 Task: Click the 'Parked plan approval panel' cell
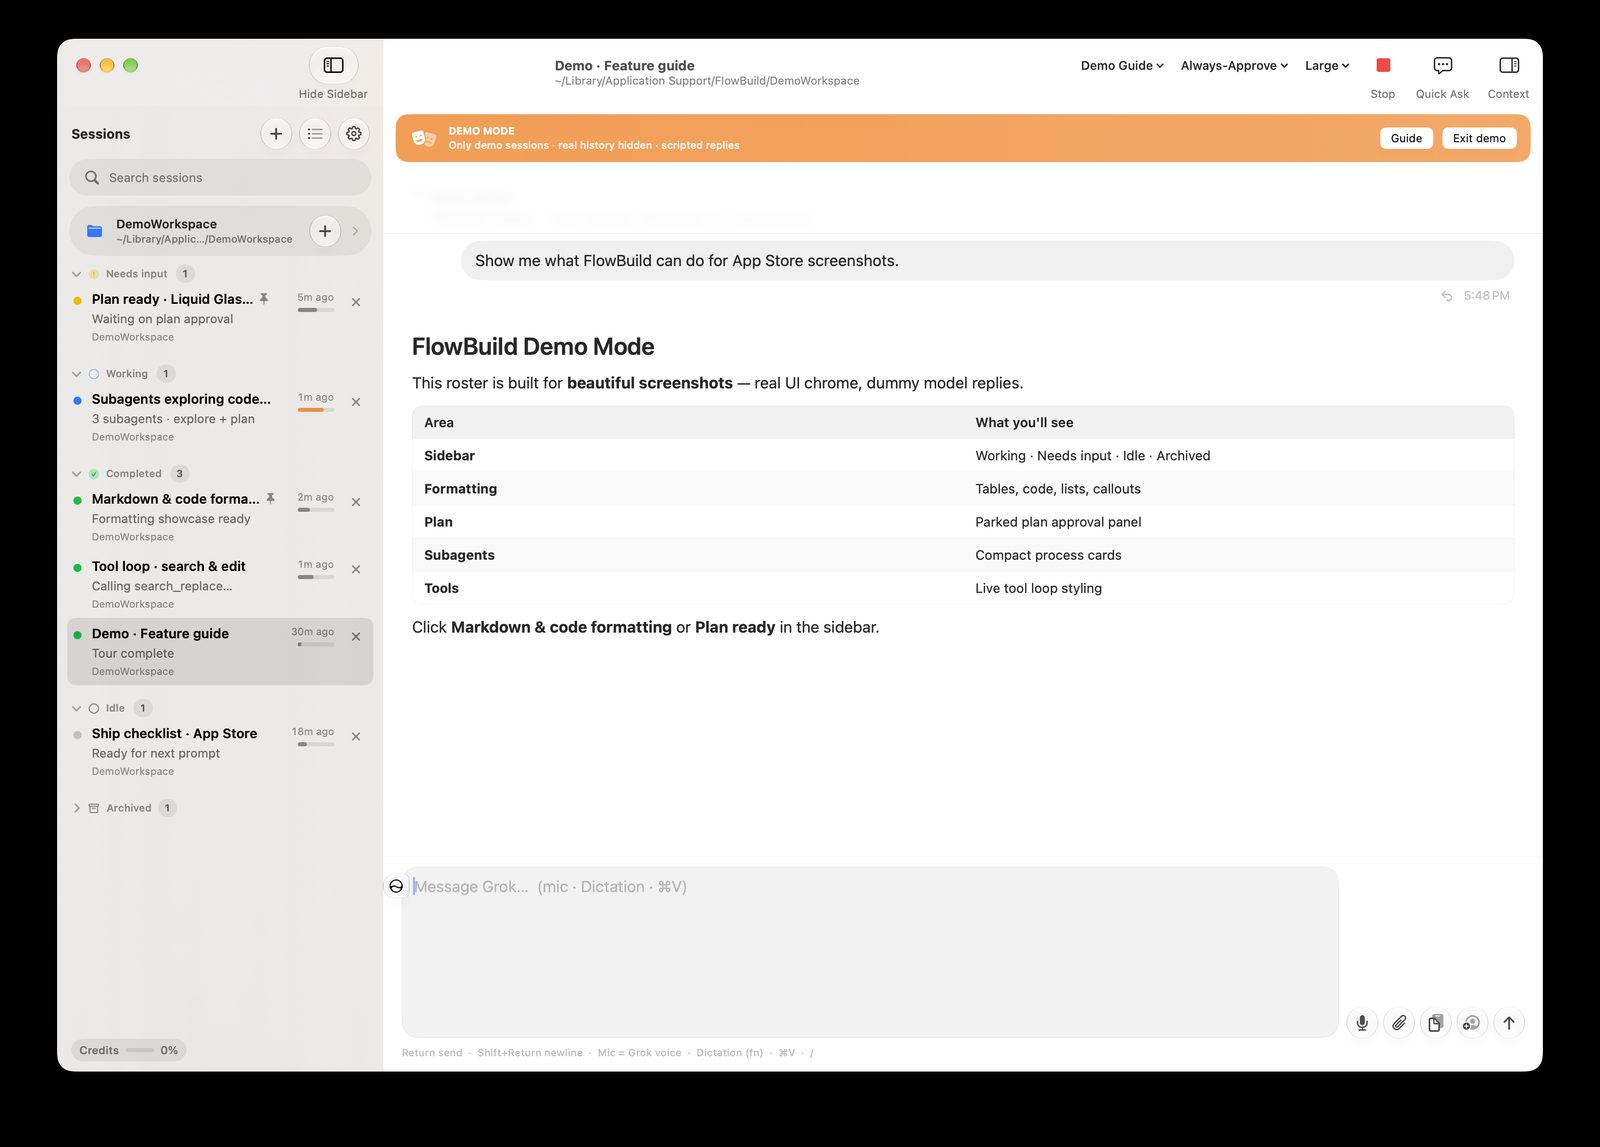coord(1058,522)
